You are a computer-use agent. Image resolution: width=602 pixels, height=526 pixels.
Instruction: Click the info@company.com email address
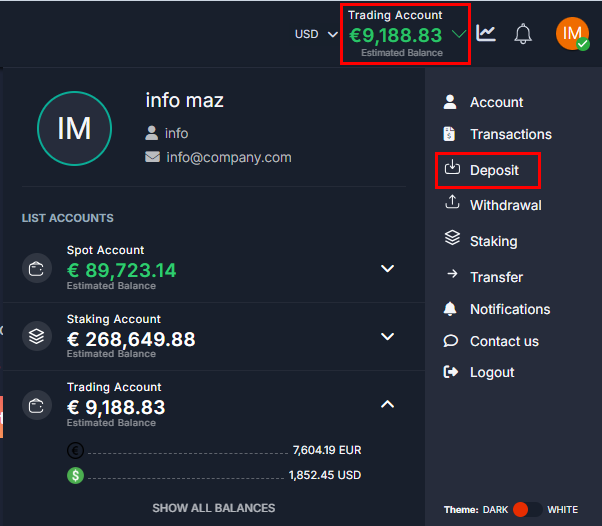pyautogui.click(x=228, y=157)
